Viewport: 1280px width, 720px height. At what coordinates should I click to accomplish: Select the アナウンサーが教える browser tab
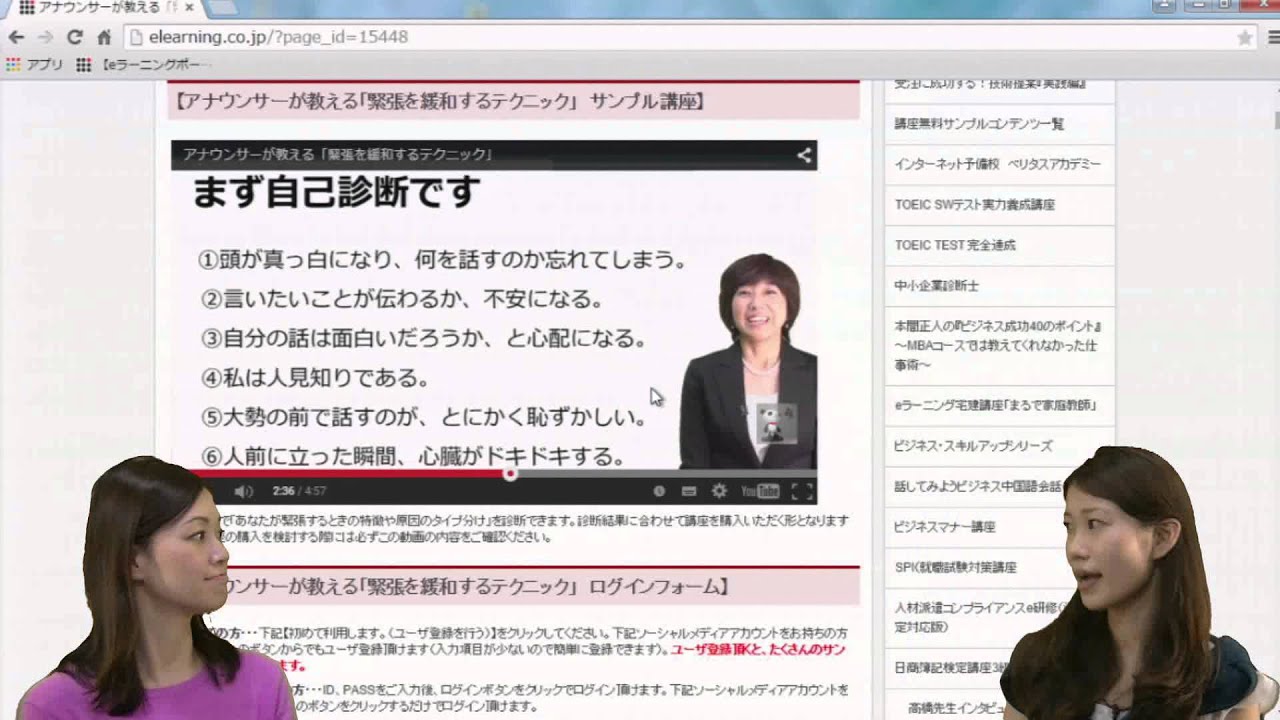tap(100, 8)
